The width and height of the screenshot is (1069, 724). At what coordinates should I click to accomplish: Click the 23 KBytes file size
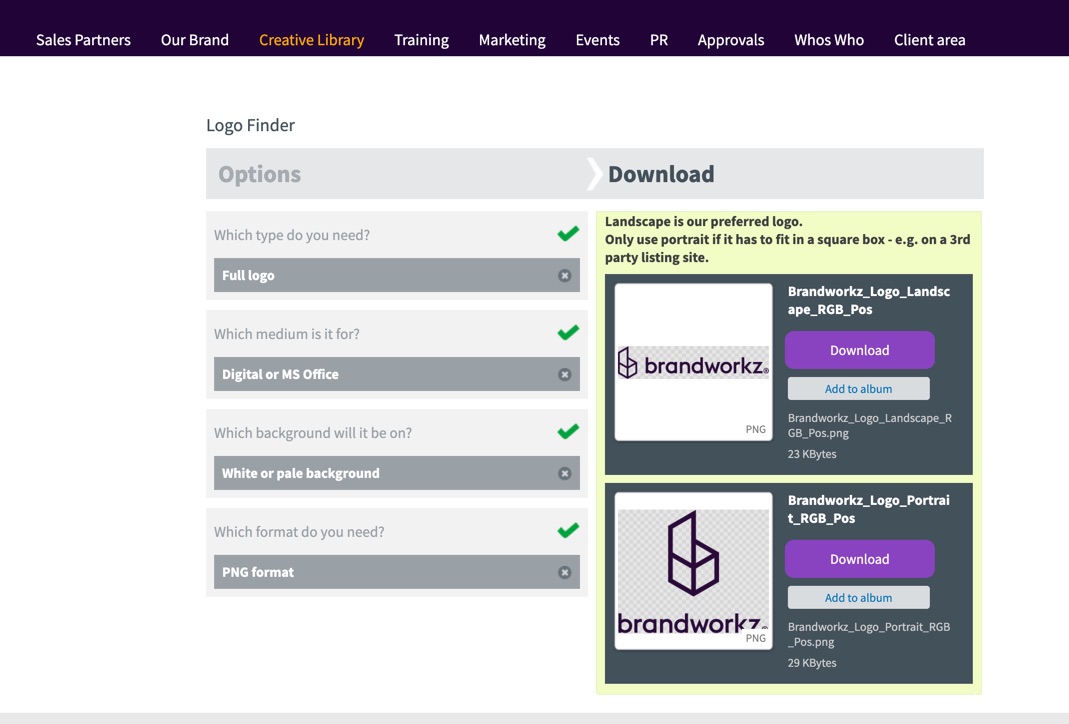tap(811, 454)
